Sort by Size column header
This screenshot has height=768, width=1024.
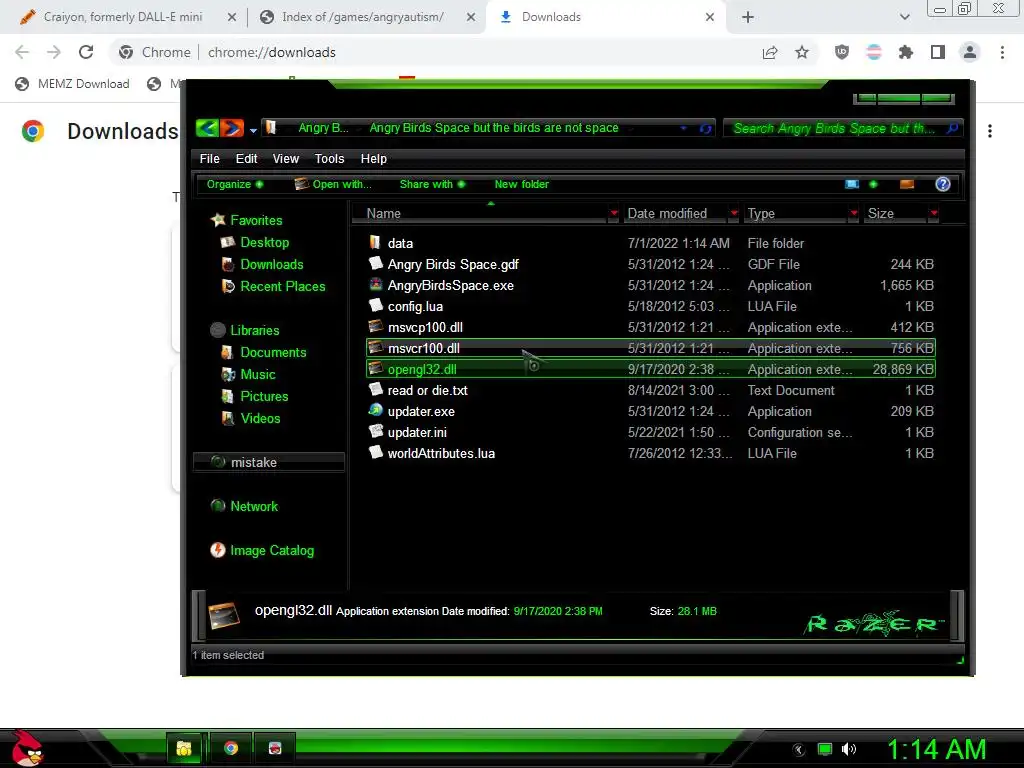tap(896, 214)
